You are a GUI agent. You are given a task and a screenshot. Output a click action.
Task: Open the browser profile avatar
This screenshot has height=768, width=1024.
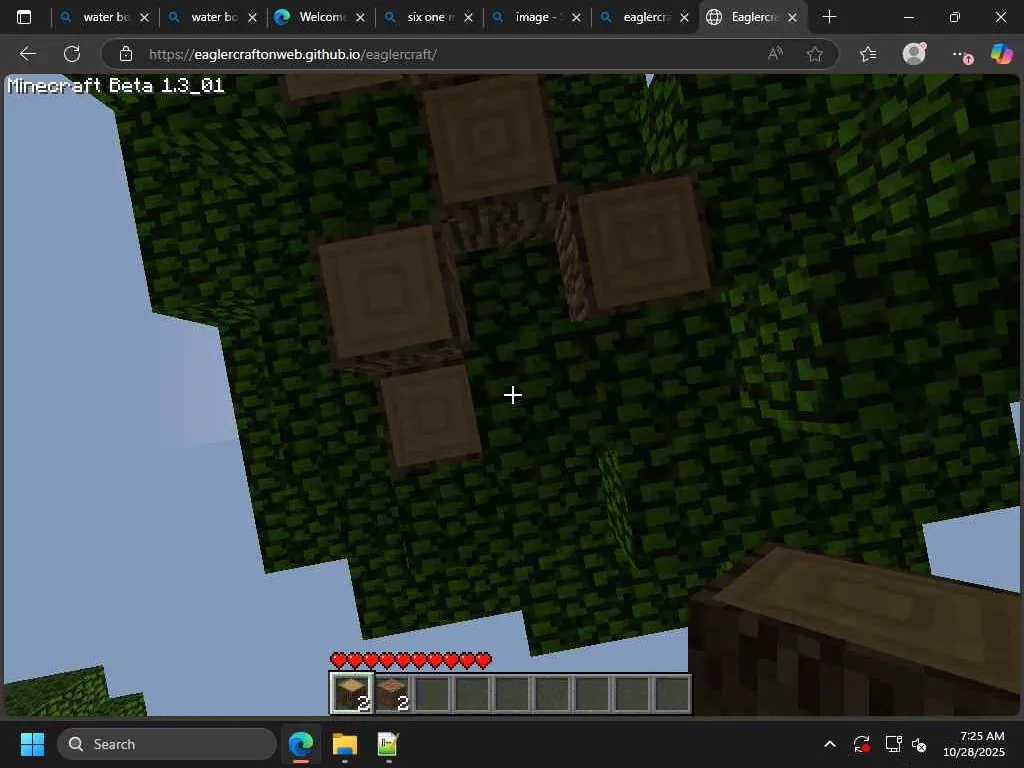pyautogui.click(x=914, y=54)
